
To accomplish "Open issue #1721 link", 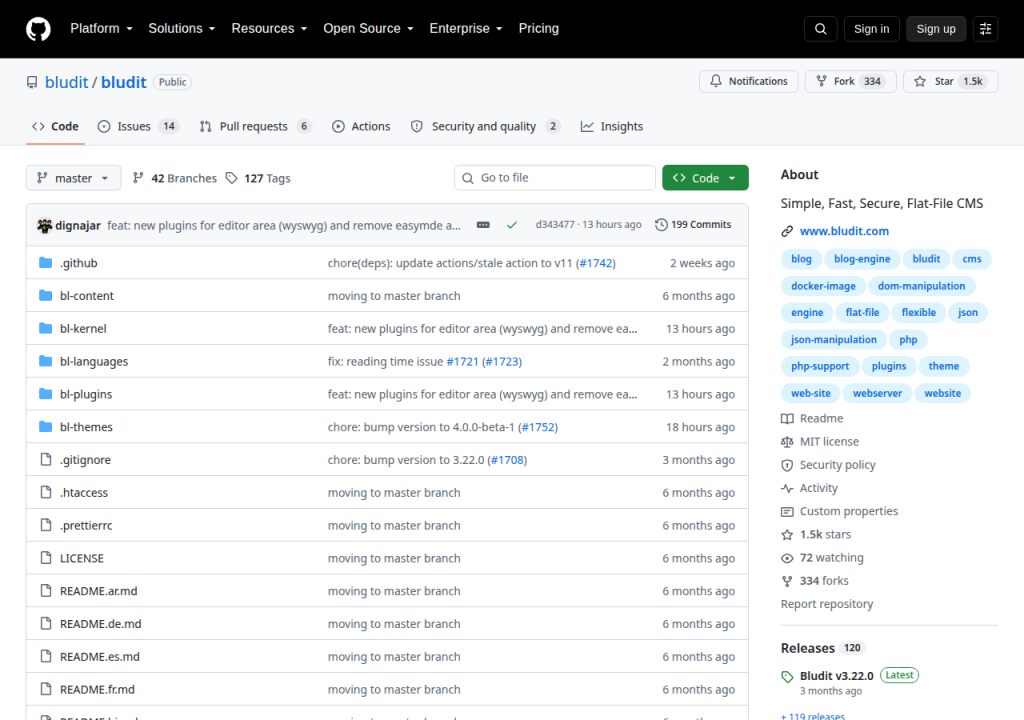I will click(x=462, y=361).
